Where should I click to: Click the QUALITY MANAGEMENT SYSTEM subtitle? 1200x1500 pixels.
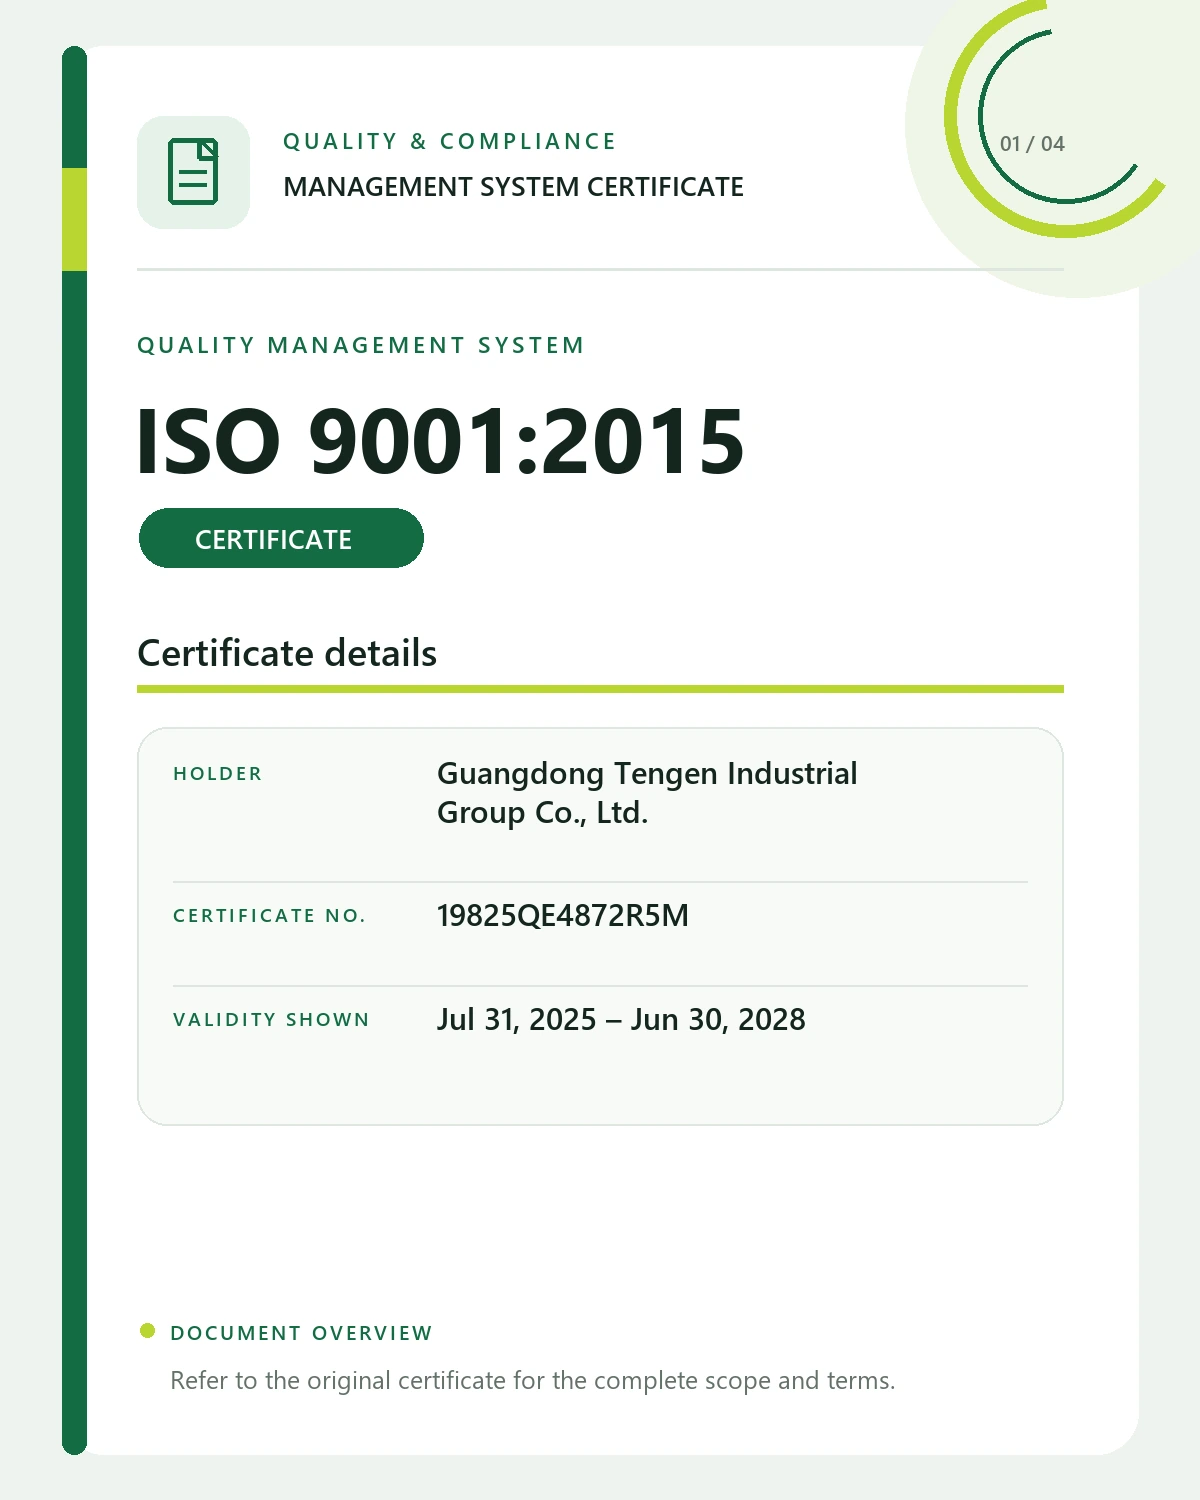click(x=360, y=345)
